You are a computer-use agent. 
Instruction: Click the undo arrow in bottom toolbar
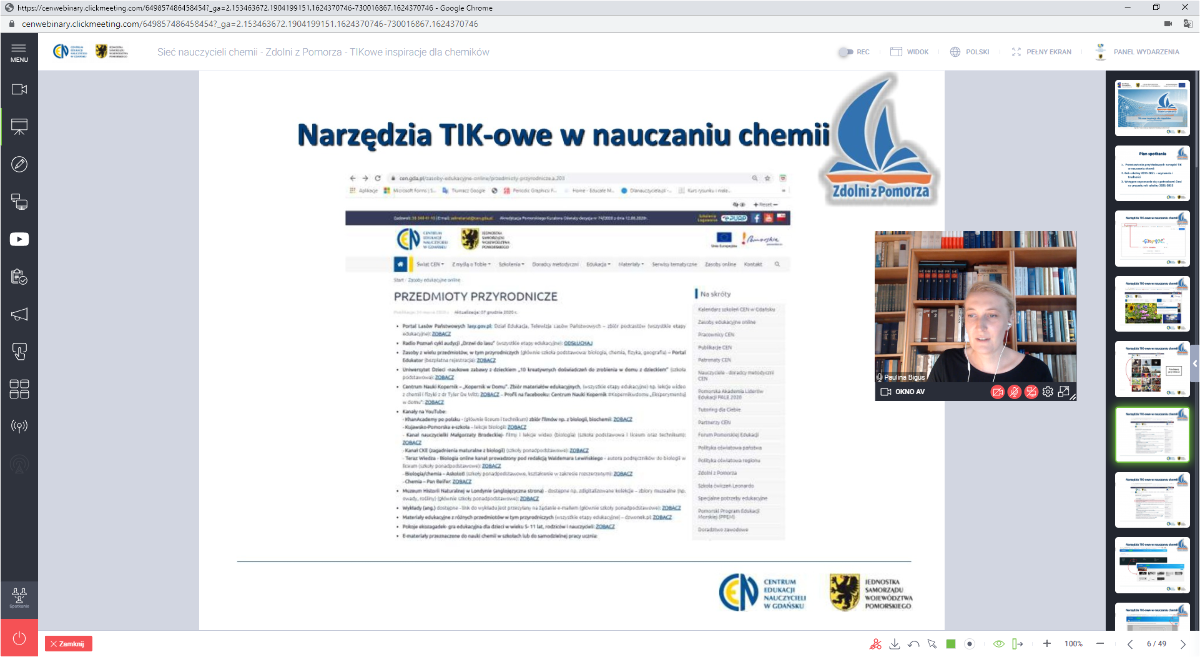pyautogui.click(x=913, y=644)
